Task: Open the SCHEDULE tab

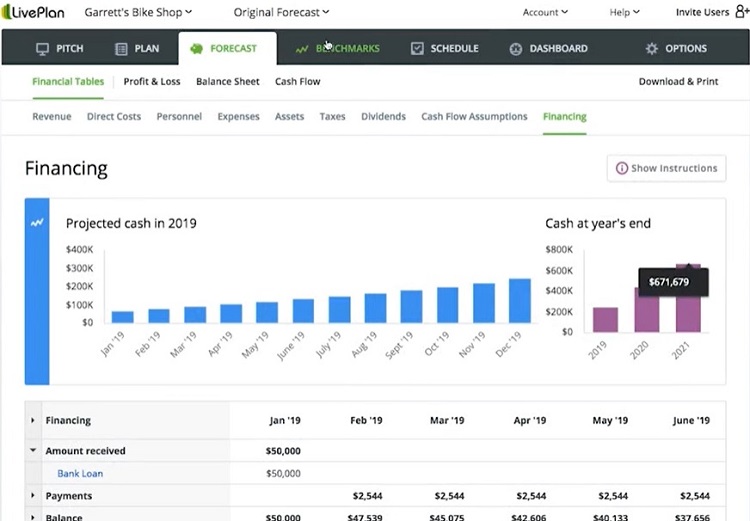Action: pos(444,49)
